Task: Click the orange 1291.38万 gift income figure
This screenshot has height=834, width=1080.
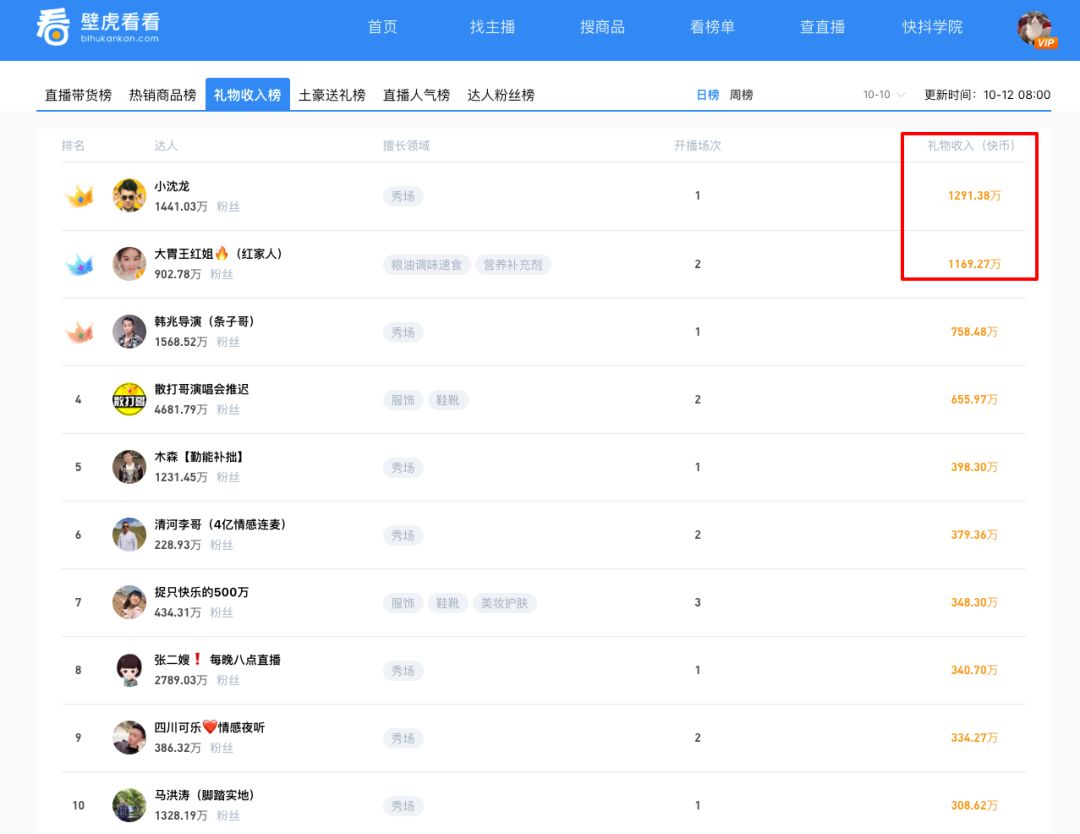Action: pyautogui.click(x=973, y=195)
